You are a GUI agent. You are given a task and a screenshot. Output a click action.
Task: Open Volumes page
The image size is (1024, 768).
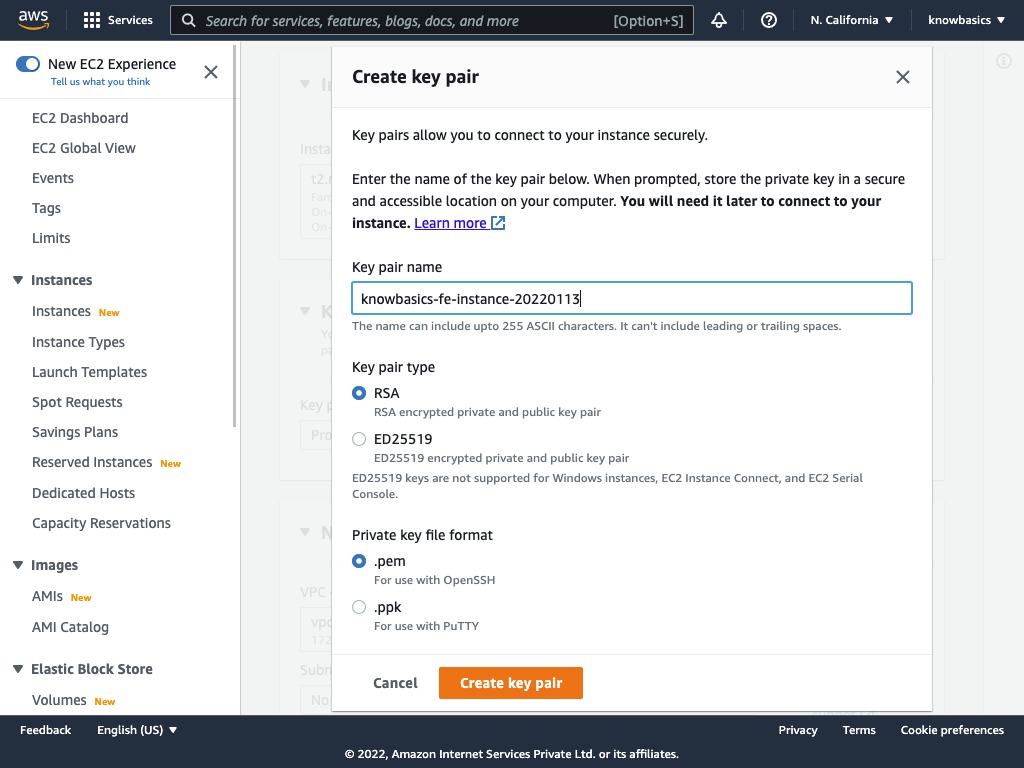point(59,700)
